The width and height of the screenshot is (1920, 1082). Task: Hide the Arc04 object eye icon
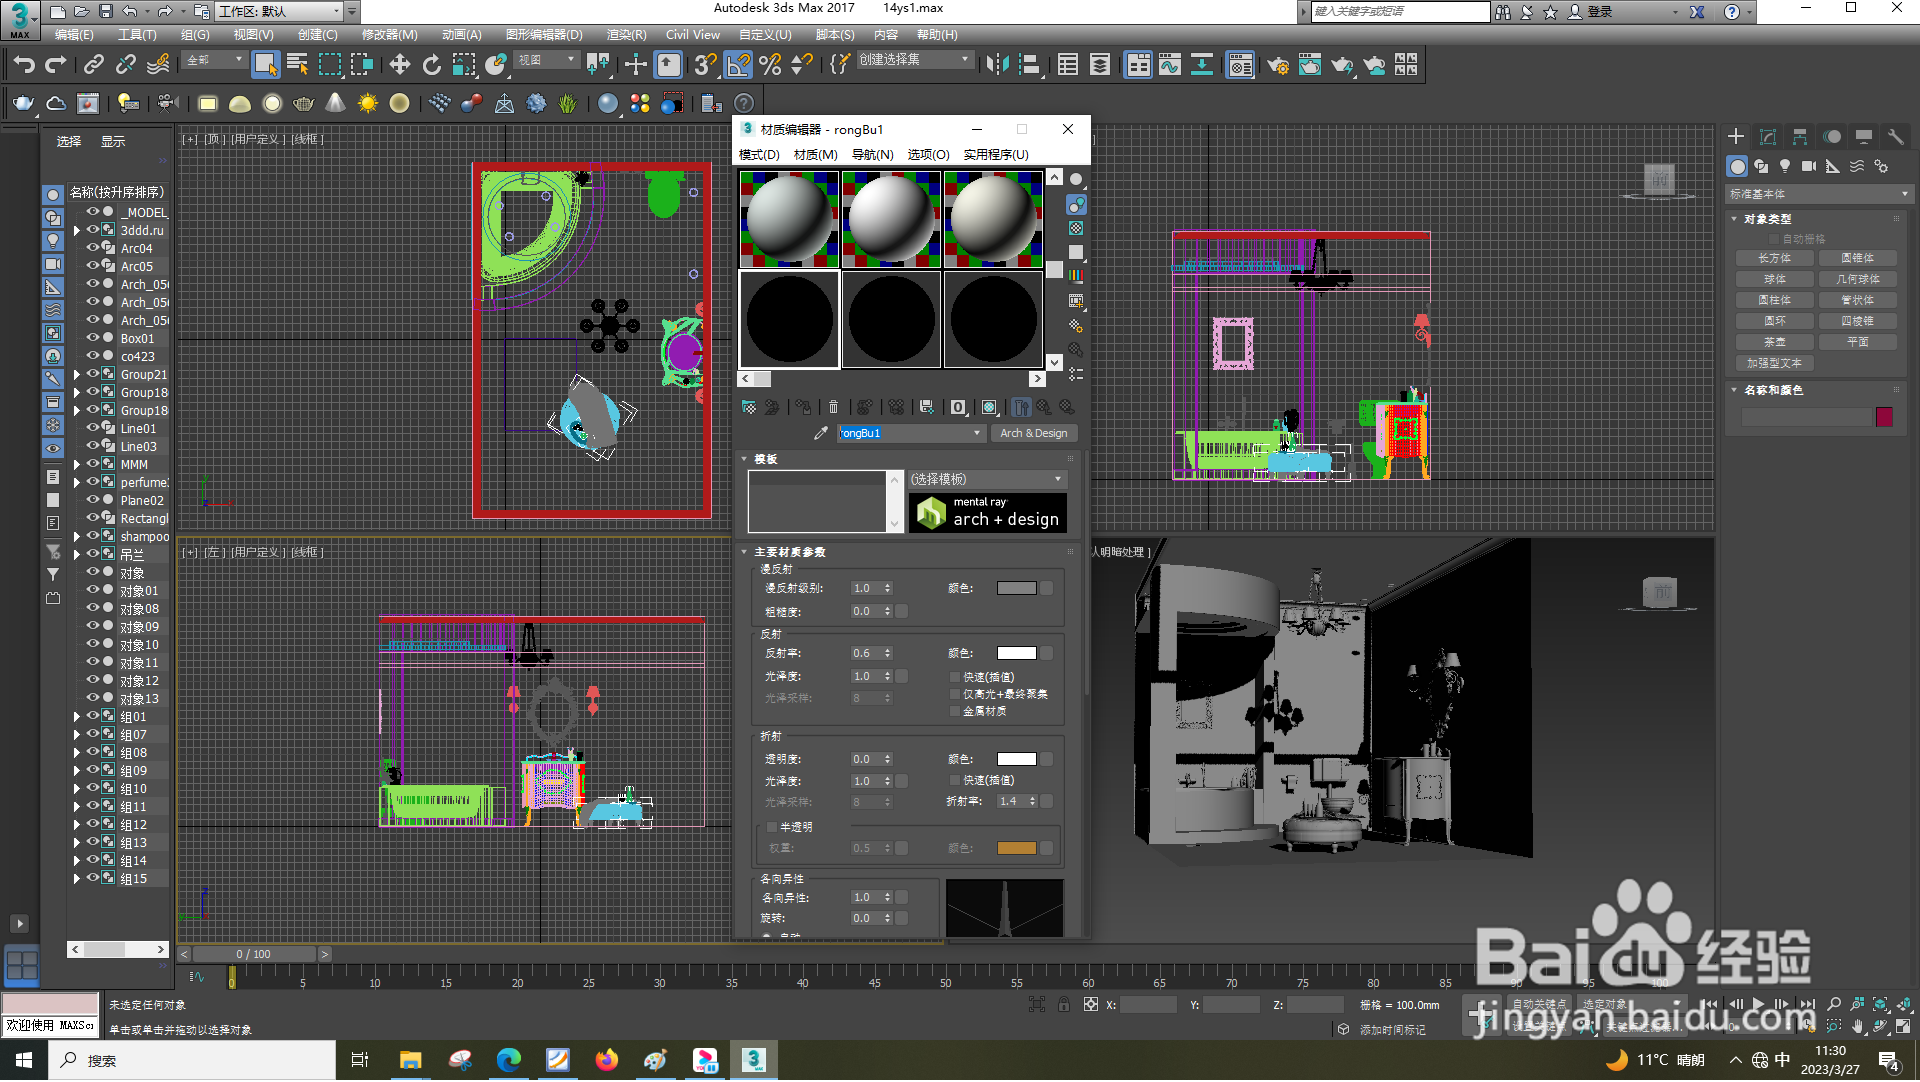click(x=92, y=248)
